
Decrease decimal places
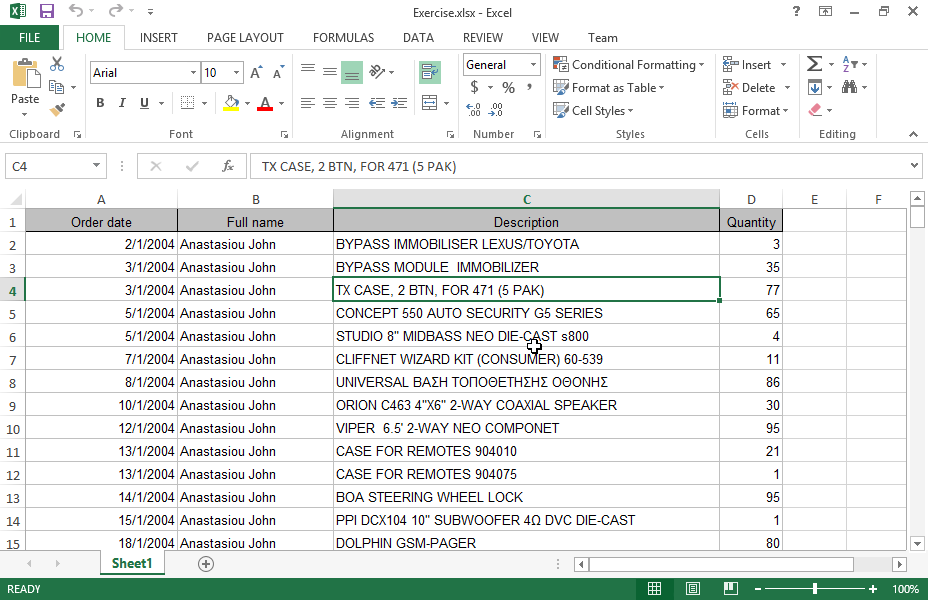click(x=496, y=109)
